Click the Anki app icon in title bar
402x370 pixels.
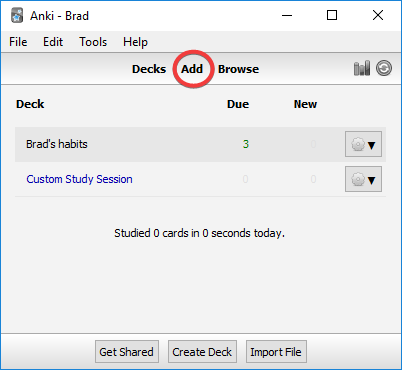click(x=17, y=15)
